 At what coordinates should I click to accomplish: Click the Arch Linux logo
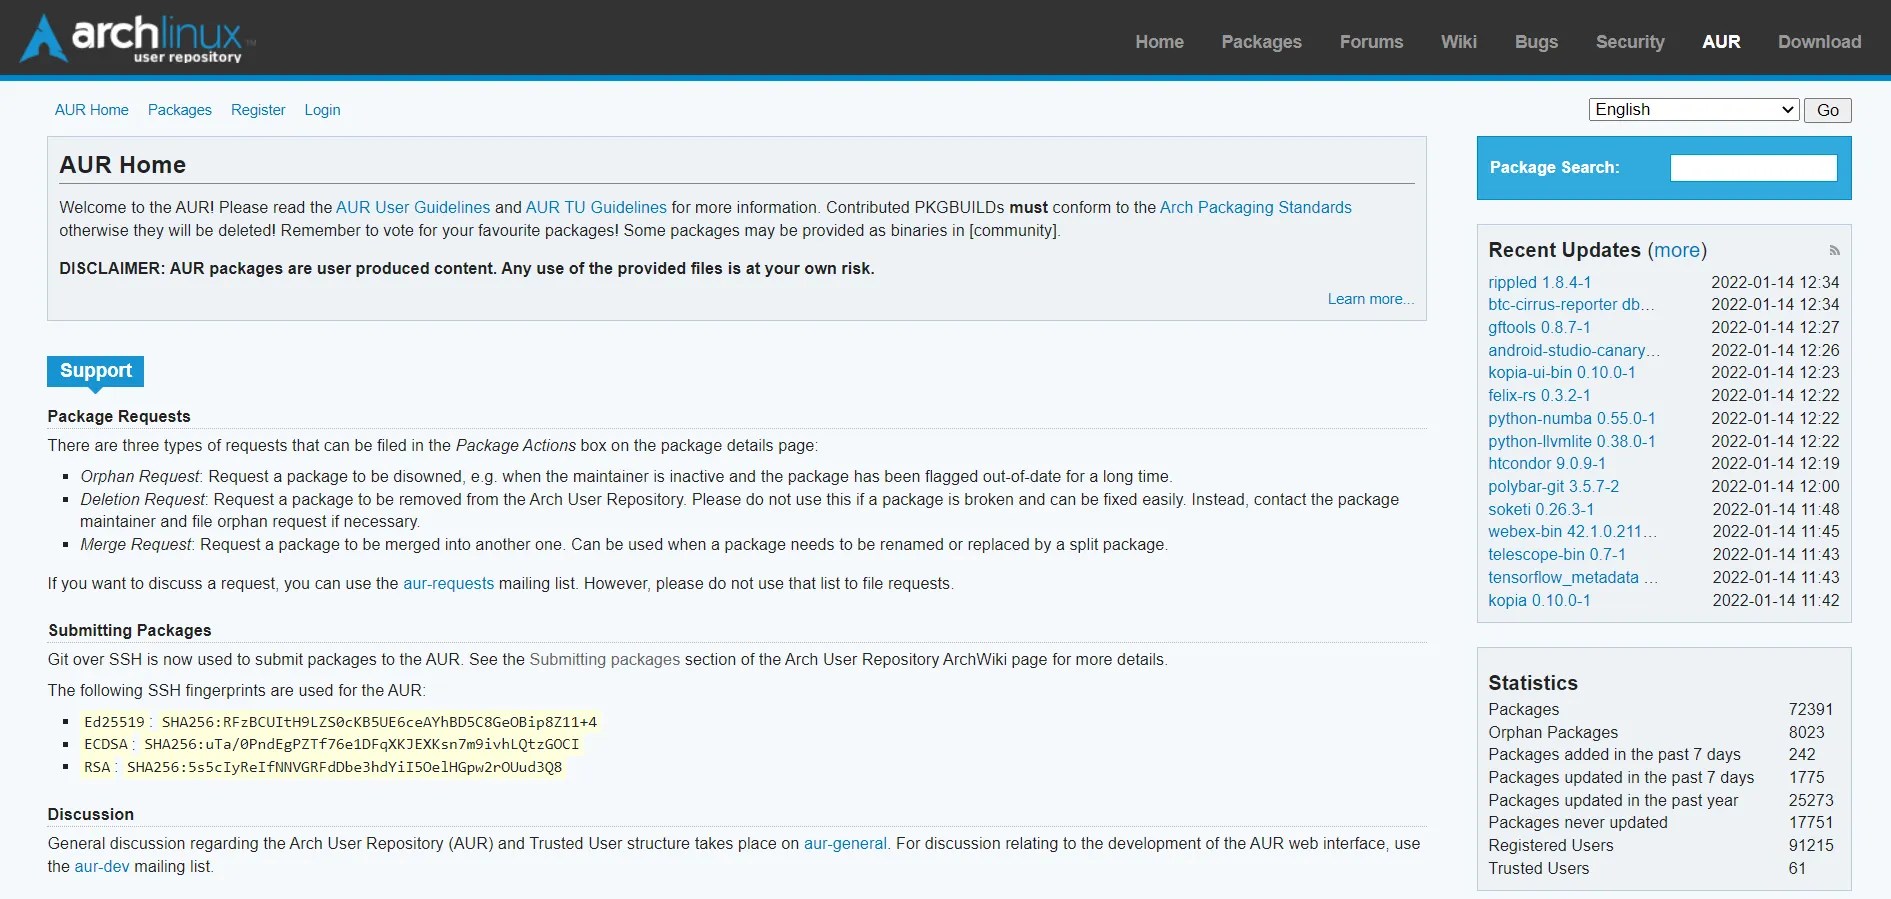[139, 38]
